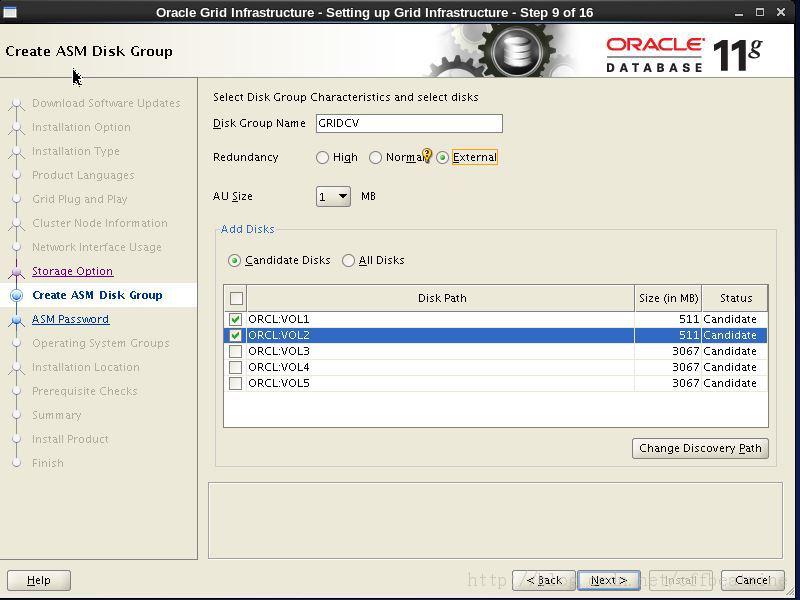Viewport: 800px width, 600px height.
Task: Uncheck the ORCL:VOL2 disk checkbox
Action: coord(235,335)
